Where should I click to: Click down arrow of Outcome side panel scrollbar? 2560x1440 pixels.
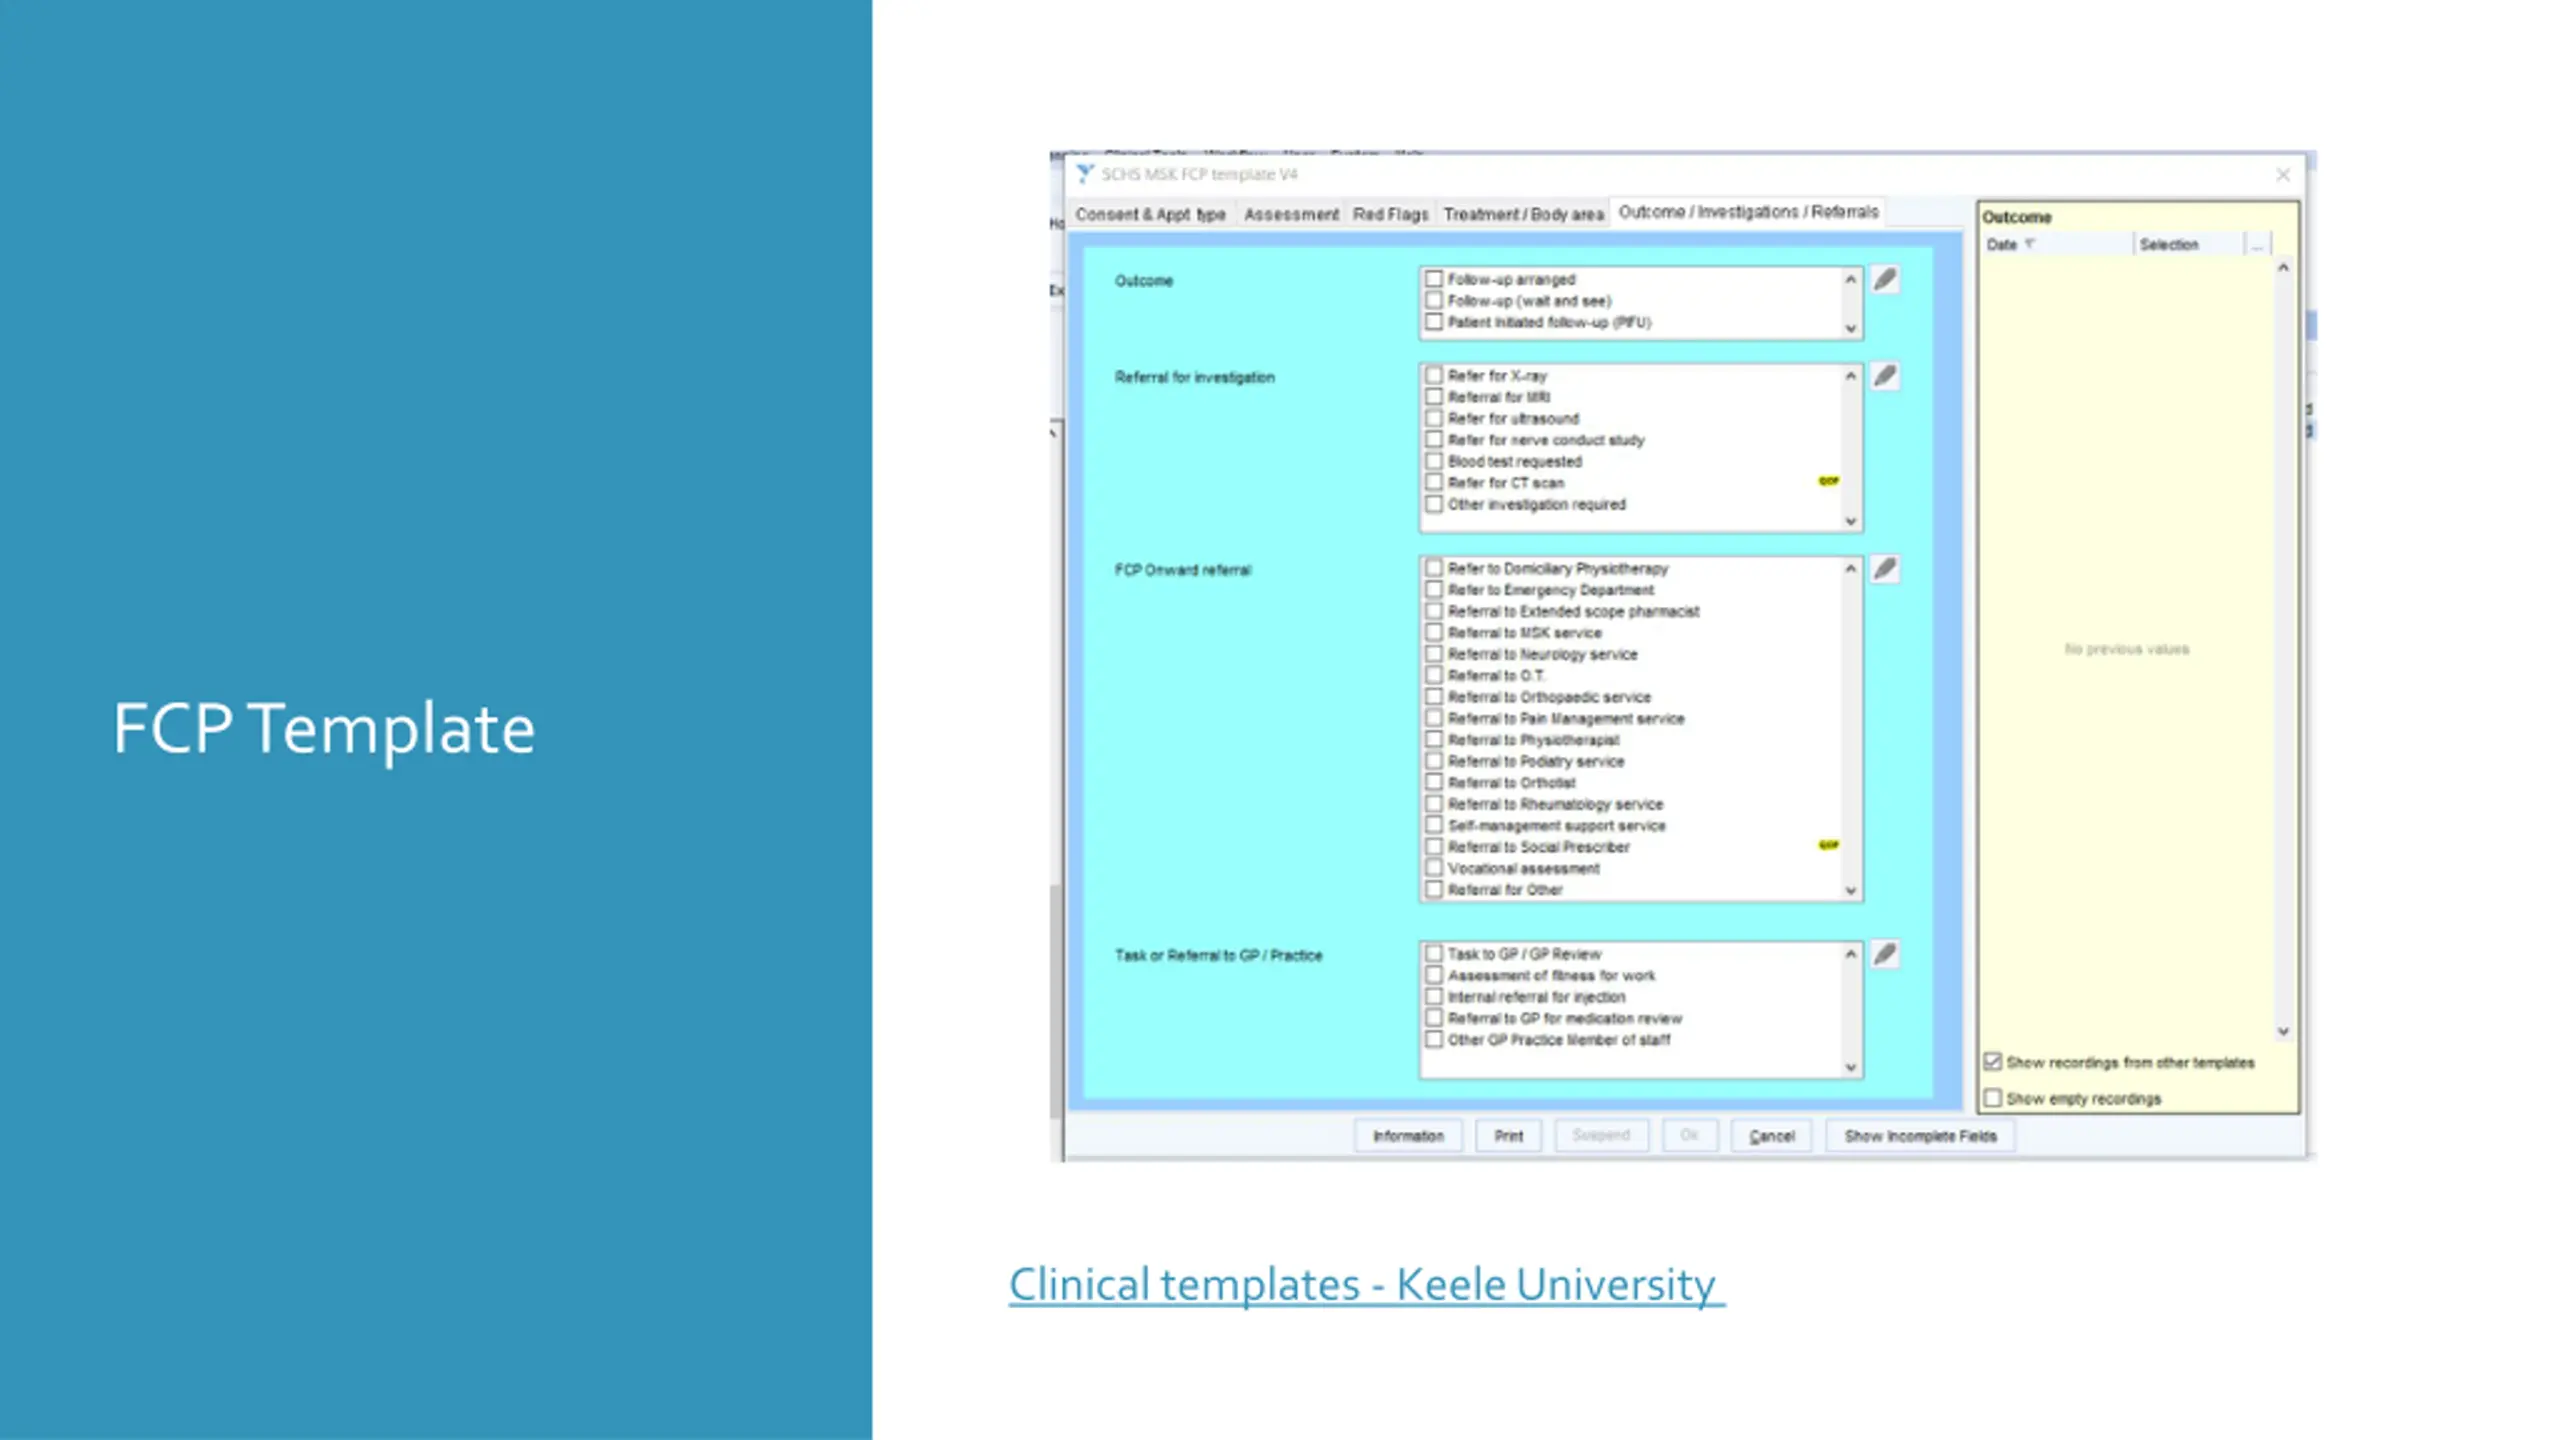point(2284,1031)
